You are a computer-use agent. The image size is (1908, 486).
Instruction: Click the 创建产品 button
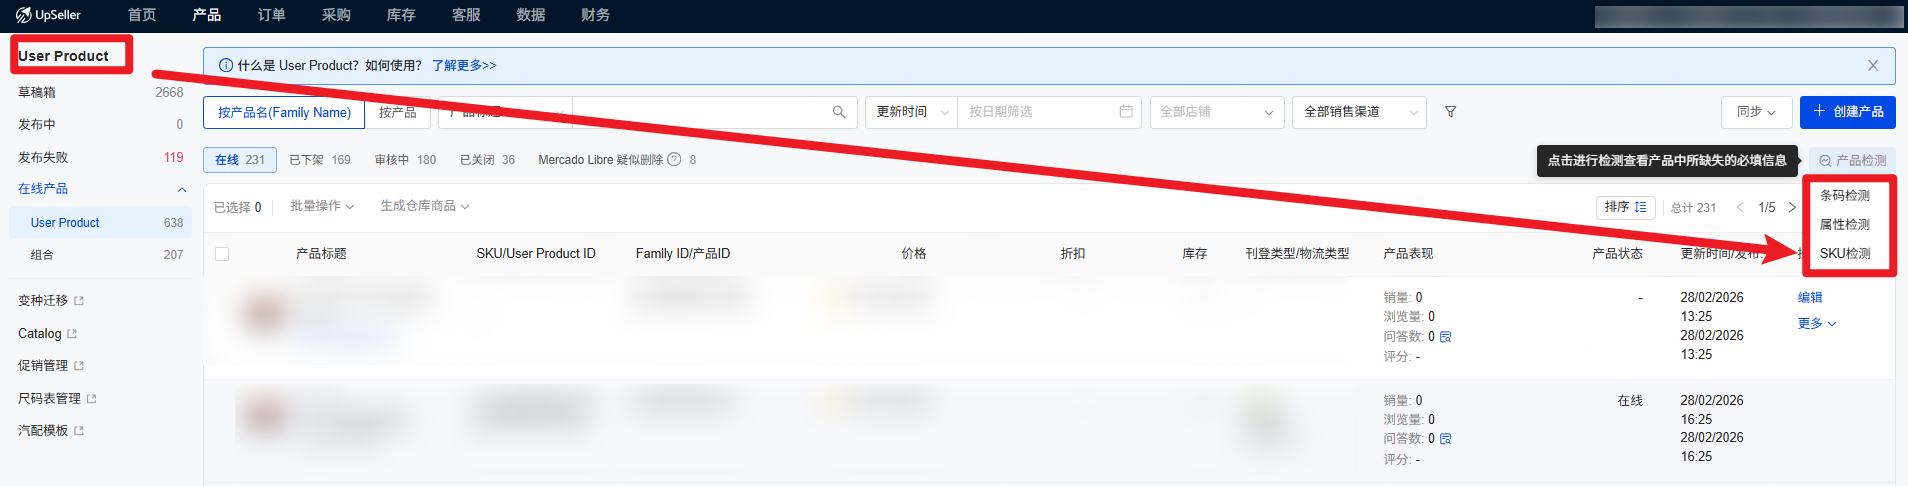coord(1847,112)
